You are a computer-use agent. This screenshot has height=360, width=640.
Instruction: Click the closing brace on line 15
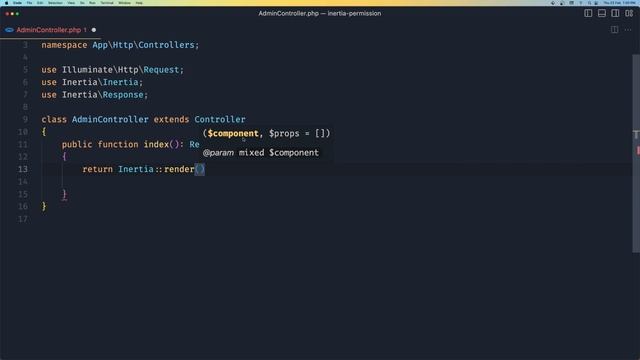[64, 194]
